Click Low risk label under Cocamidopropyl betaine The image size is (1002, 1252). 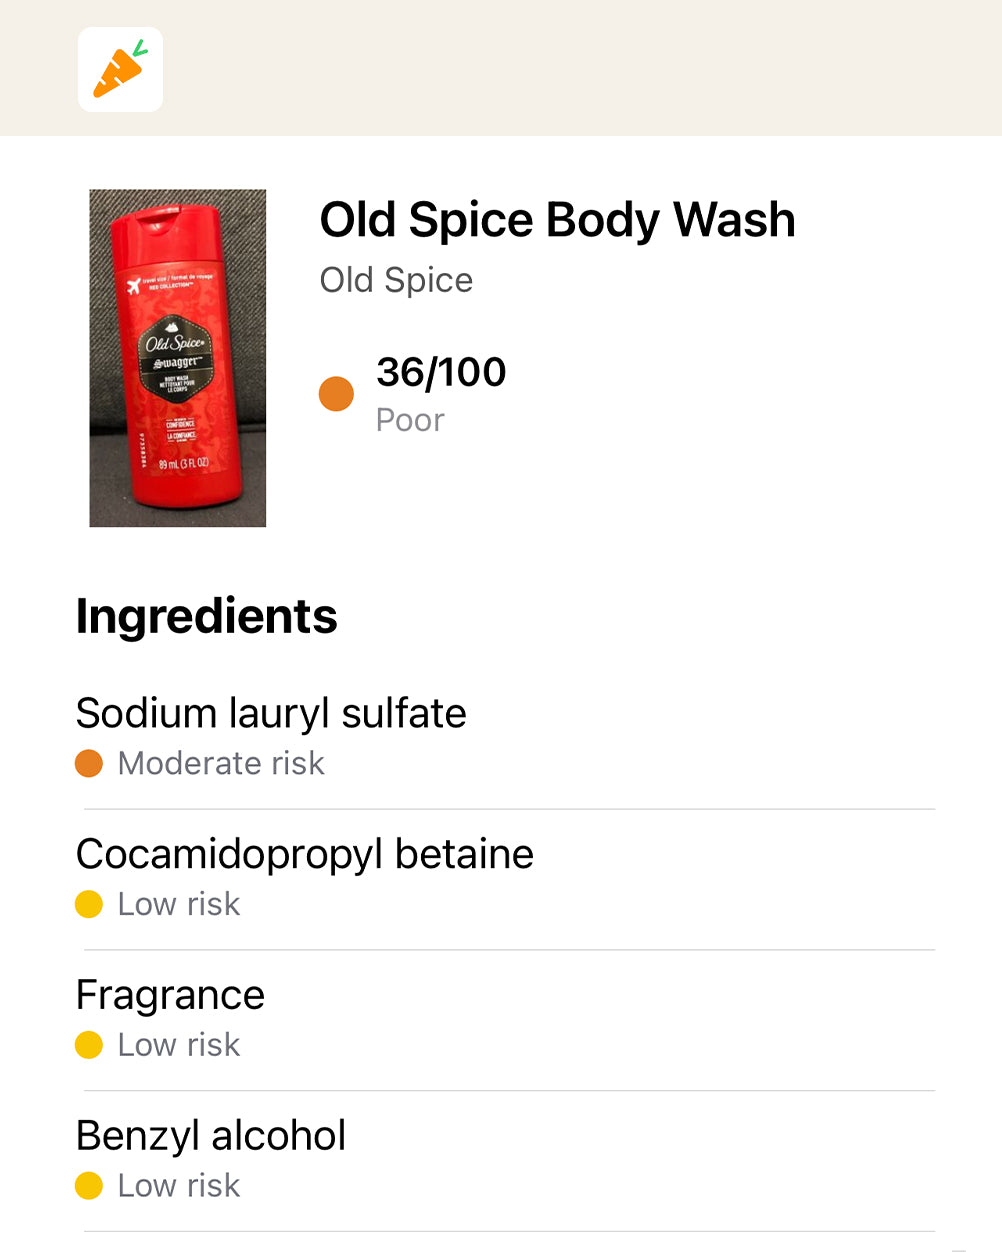179,905
